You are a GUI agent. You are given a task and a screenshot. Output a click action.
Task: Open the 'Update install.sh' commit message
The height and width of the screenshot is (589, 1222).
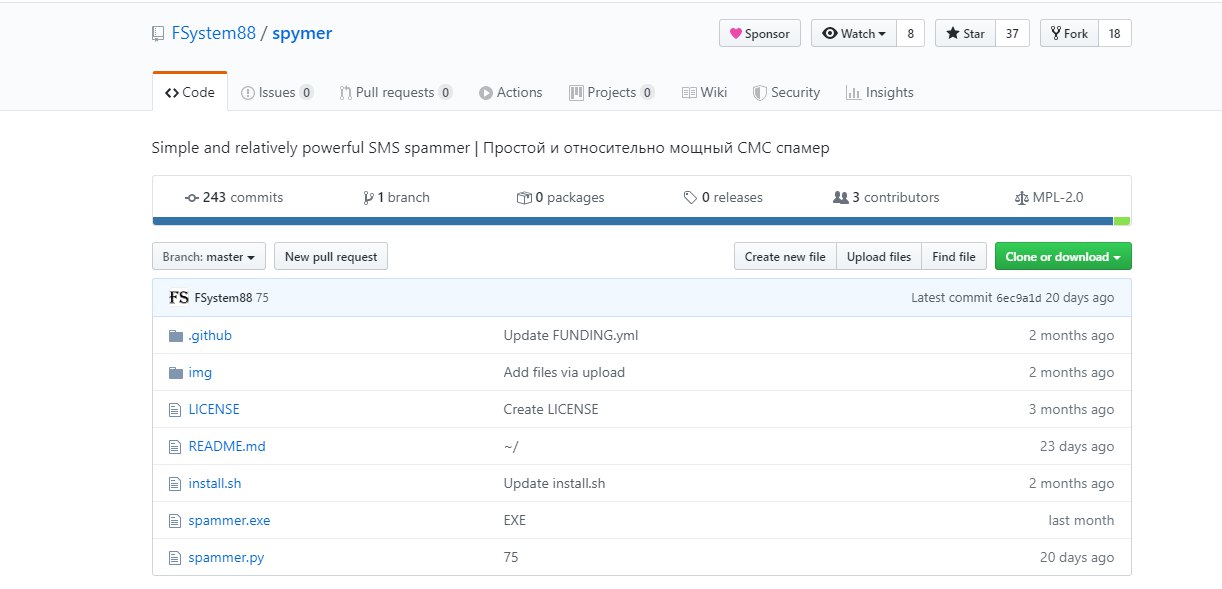[554, 484]
